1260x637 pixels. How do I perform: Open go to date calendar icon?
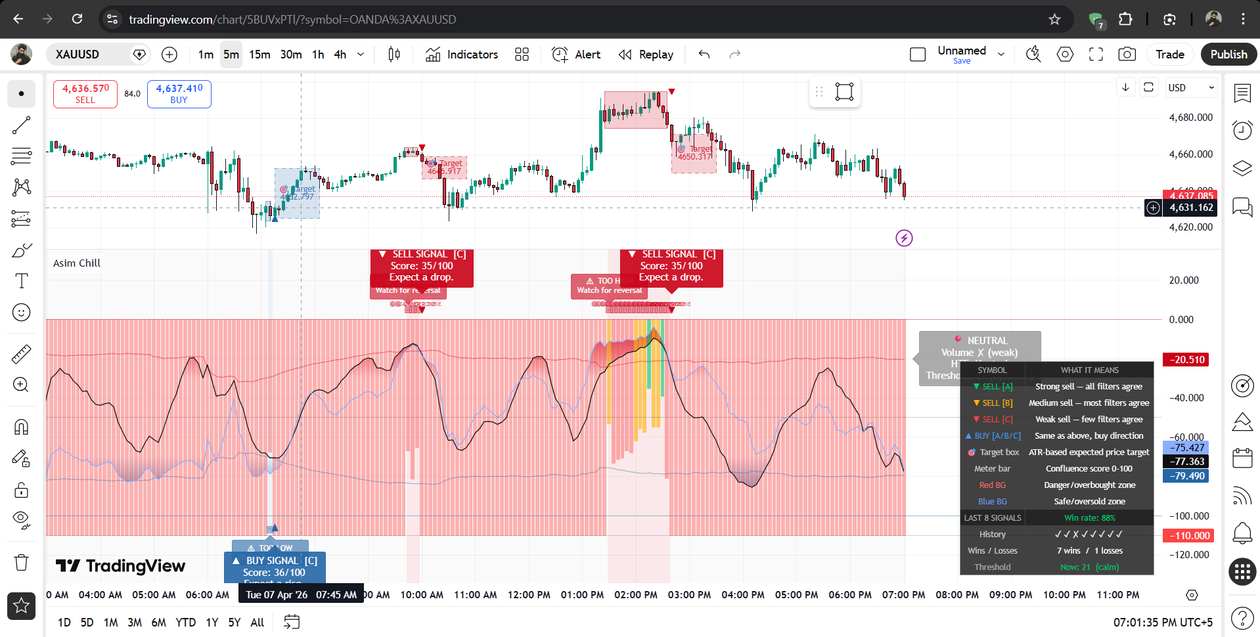pos(291,622)
